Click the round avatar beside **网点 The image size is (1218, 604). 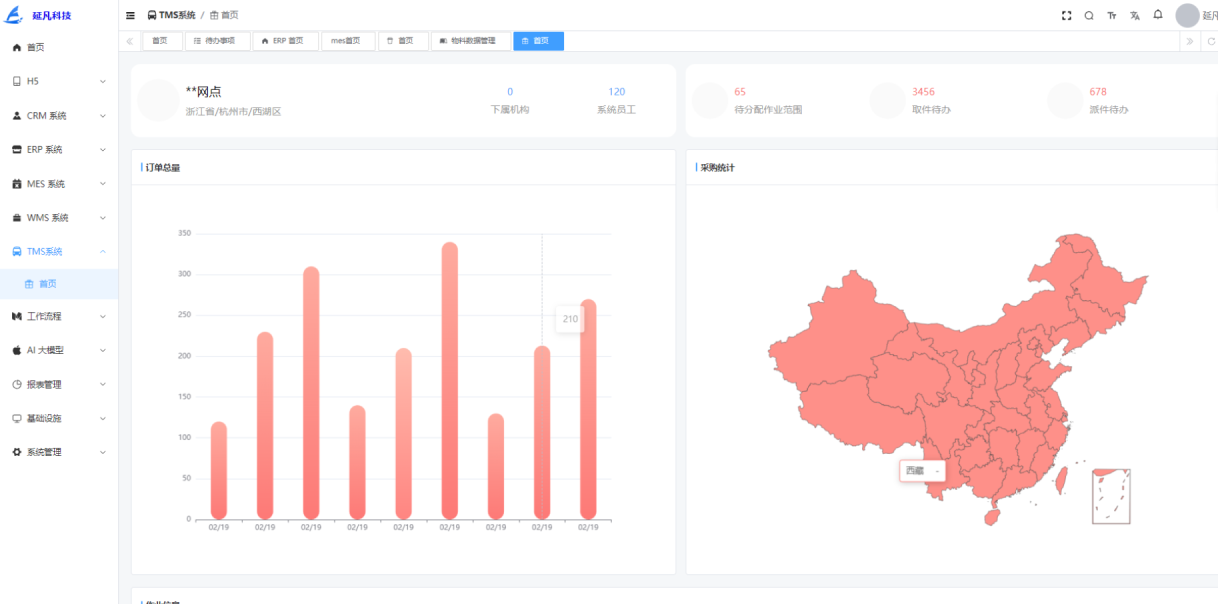point(158,100)
